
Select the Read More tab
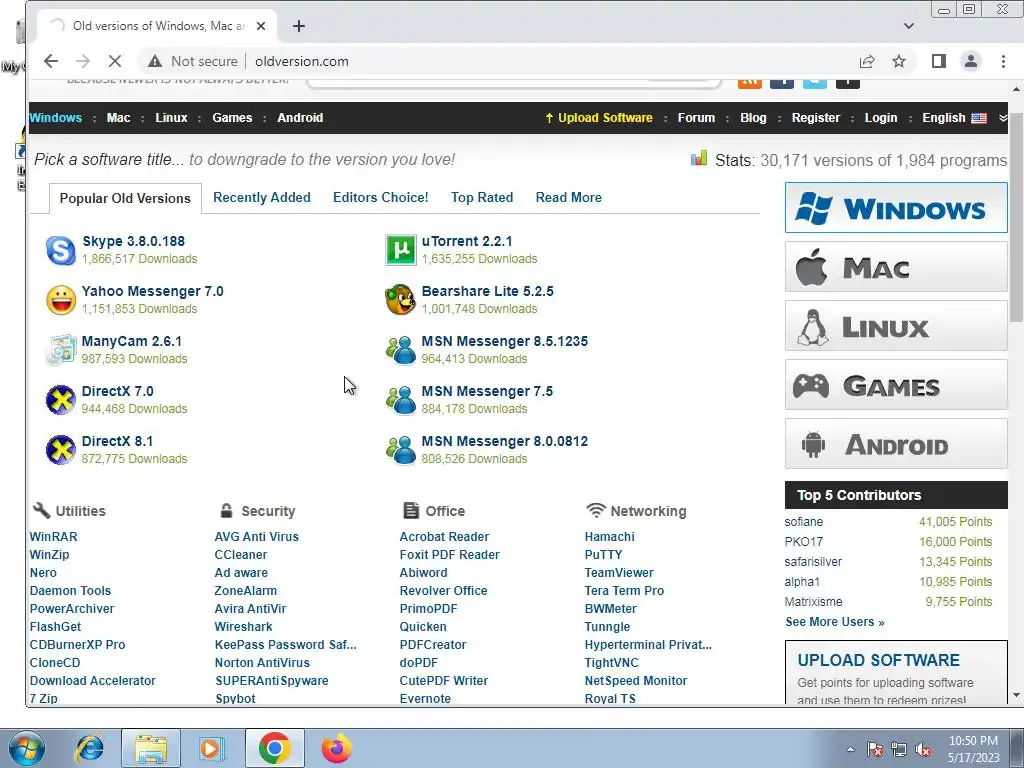point(569,197)
